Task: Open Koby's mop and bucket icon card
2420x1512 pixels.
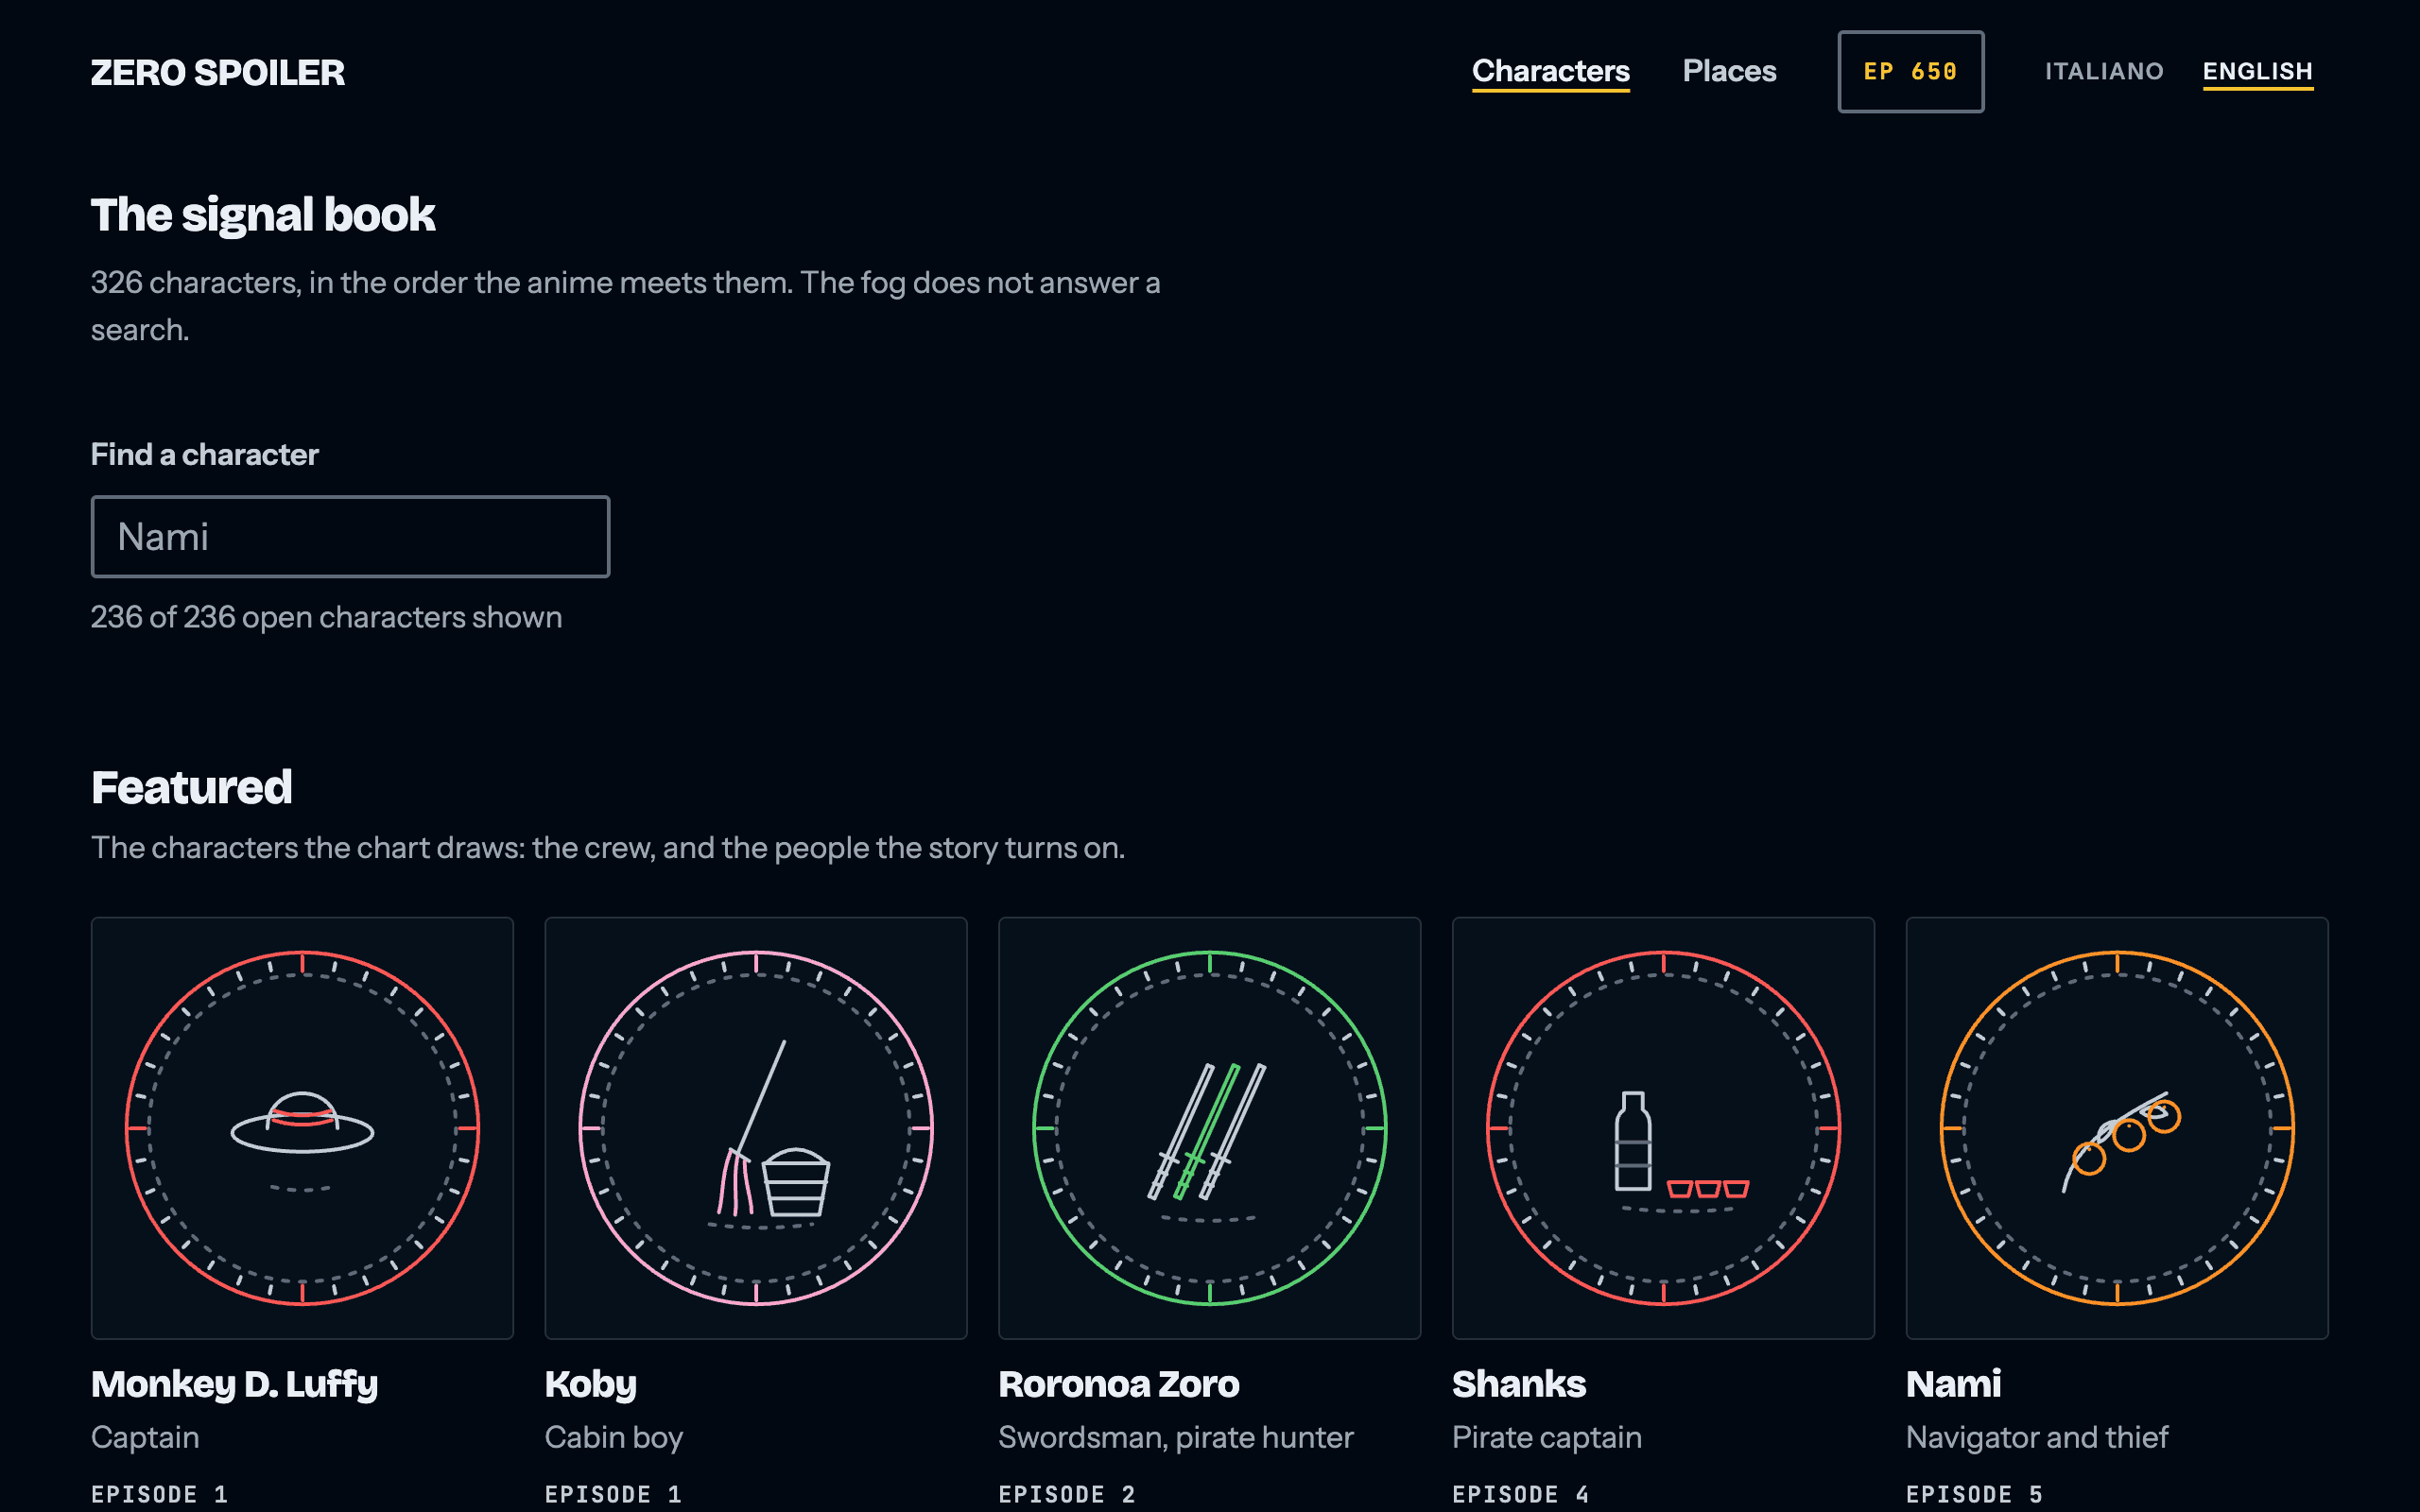Action: (x=756, y=1128)
